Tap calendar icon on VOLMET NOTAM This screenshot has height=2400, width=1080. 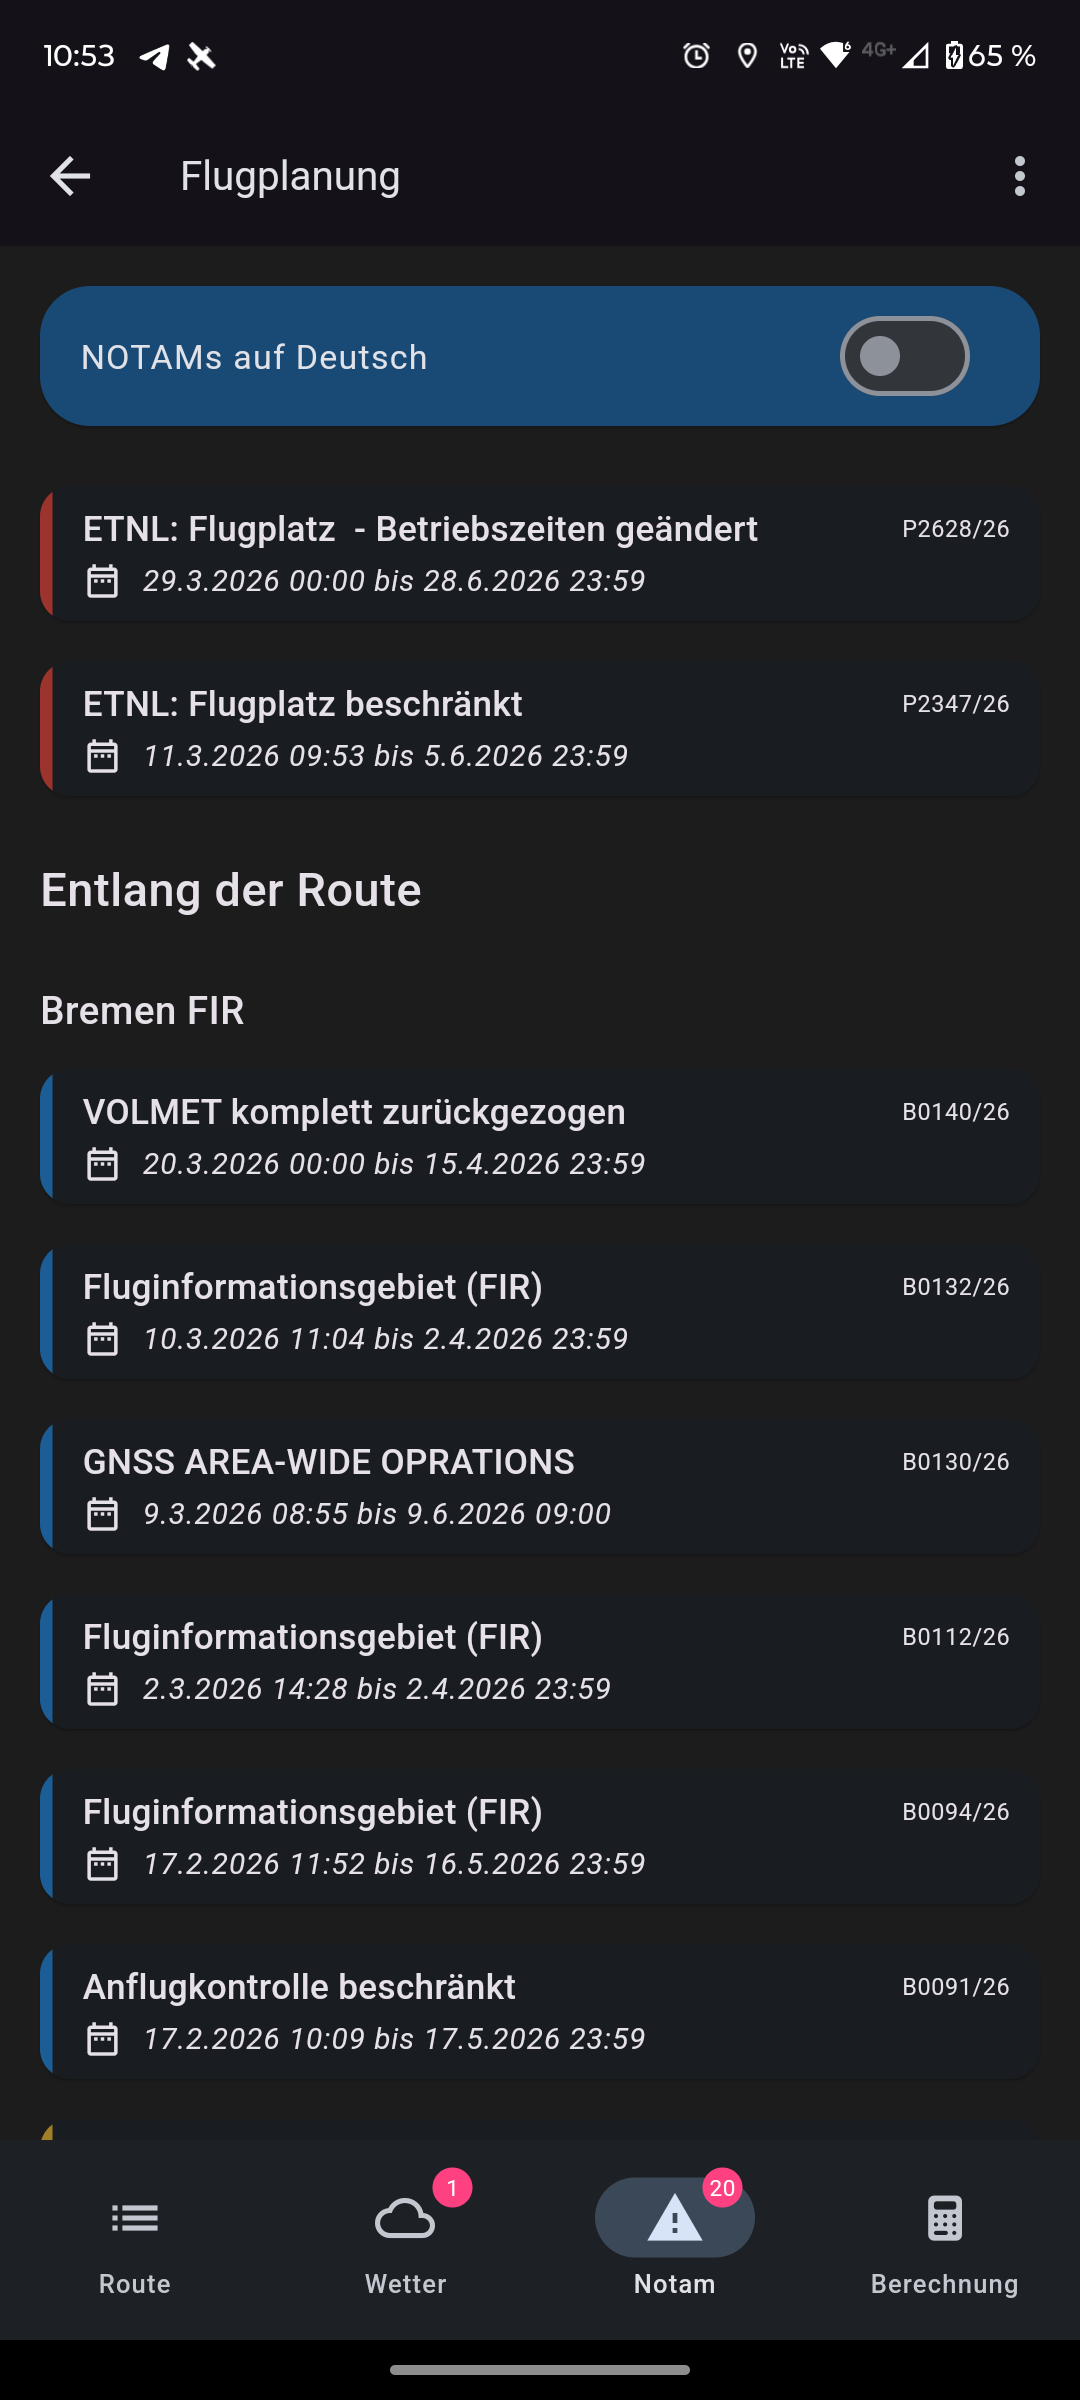tap(102, 1164)
